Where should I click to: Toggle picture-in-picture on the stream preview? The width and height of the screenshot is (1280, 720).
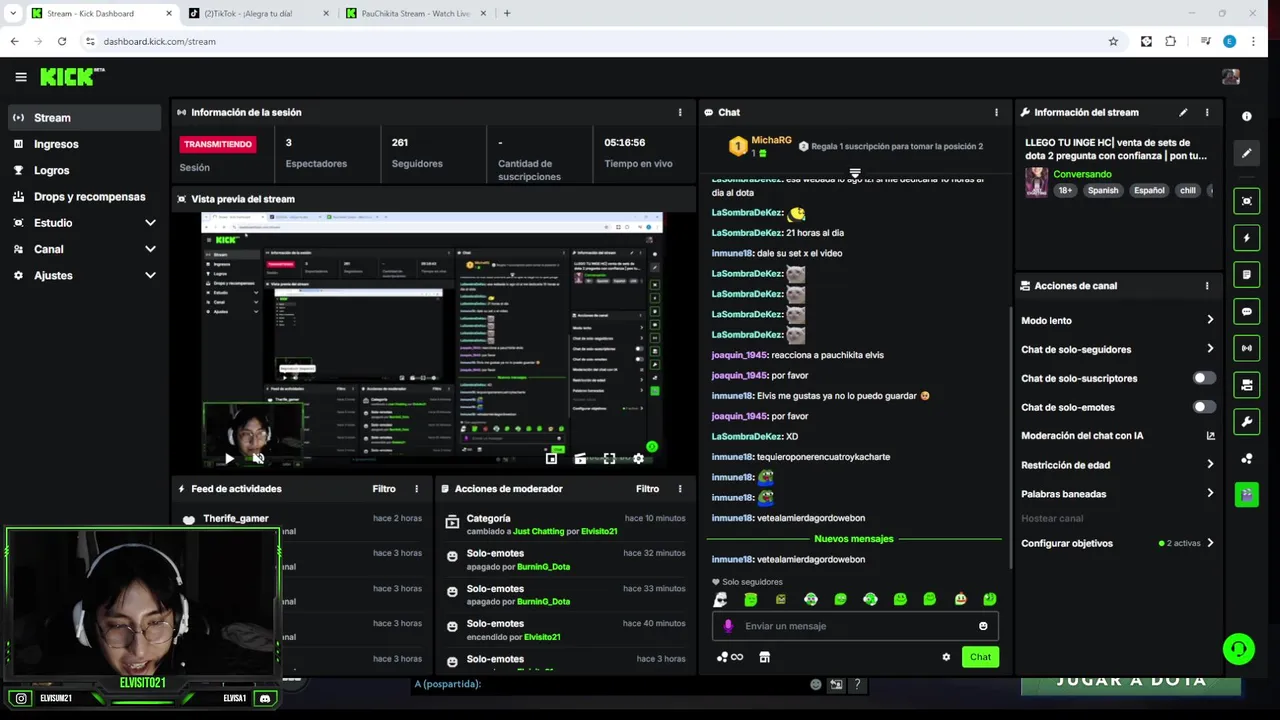551,459
